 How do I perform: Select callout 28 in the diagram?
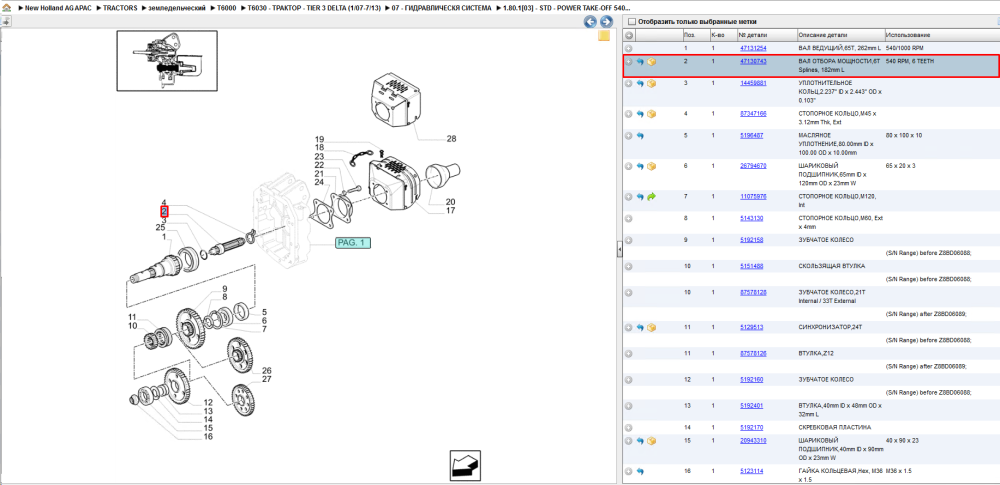pyautogui.click(x=451, y=138)
